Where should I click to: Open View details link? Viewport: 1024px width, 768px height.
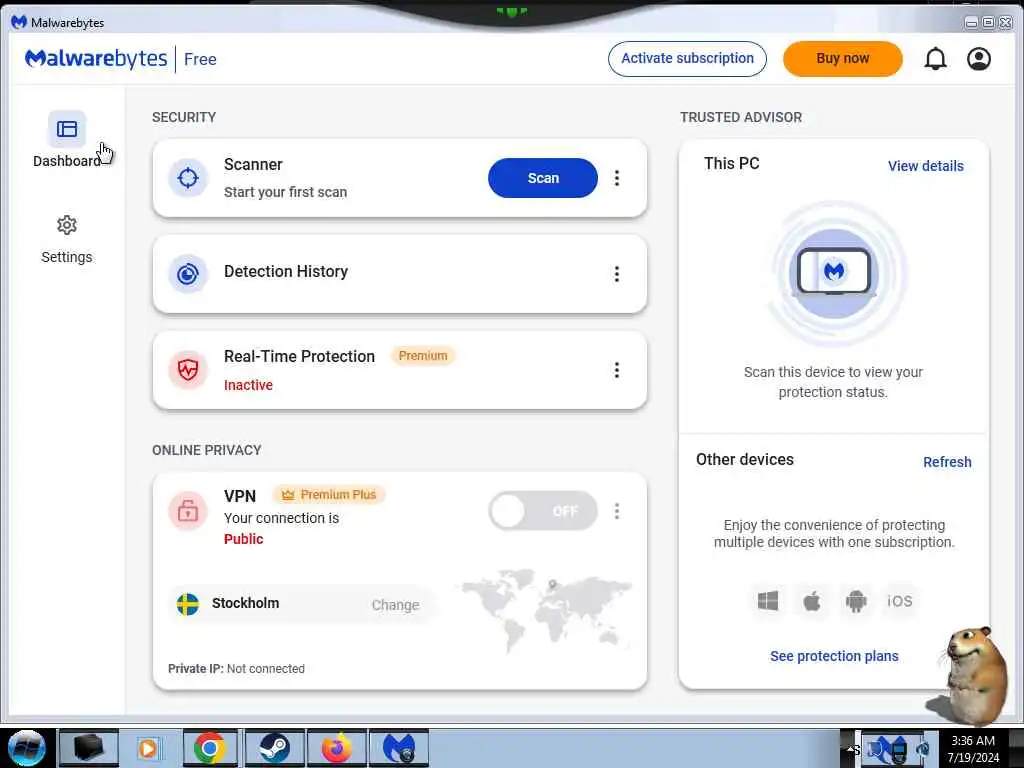[925, 166]
